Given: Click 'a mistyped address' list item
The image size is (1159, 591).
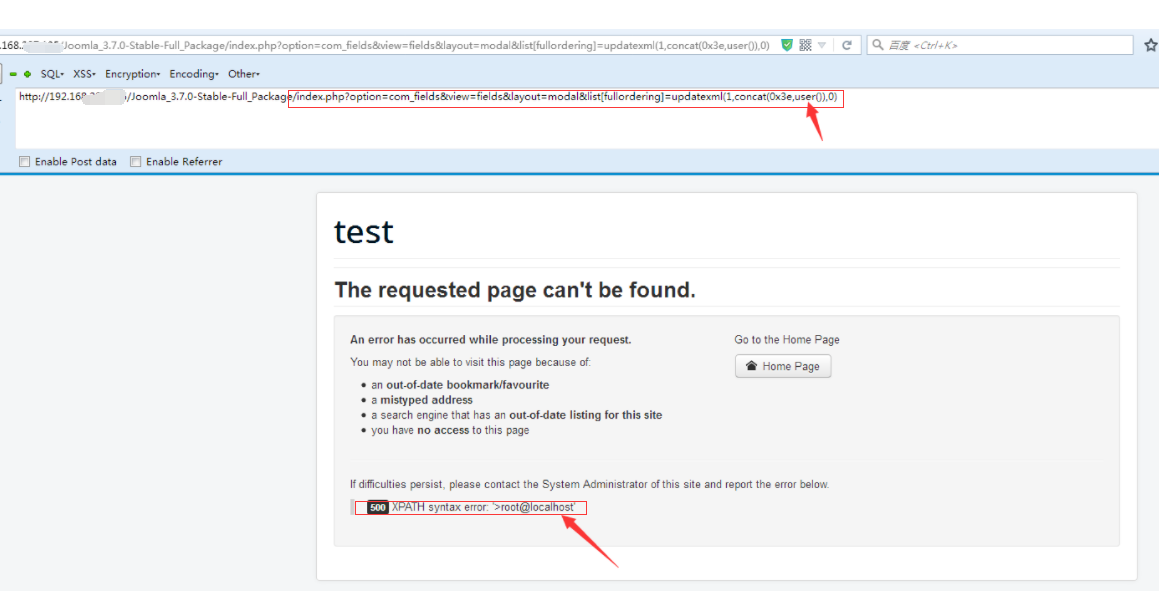Looking at the screenshot, I should (421, 400).
